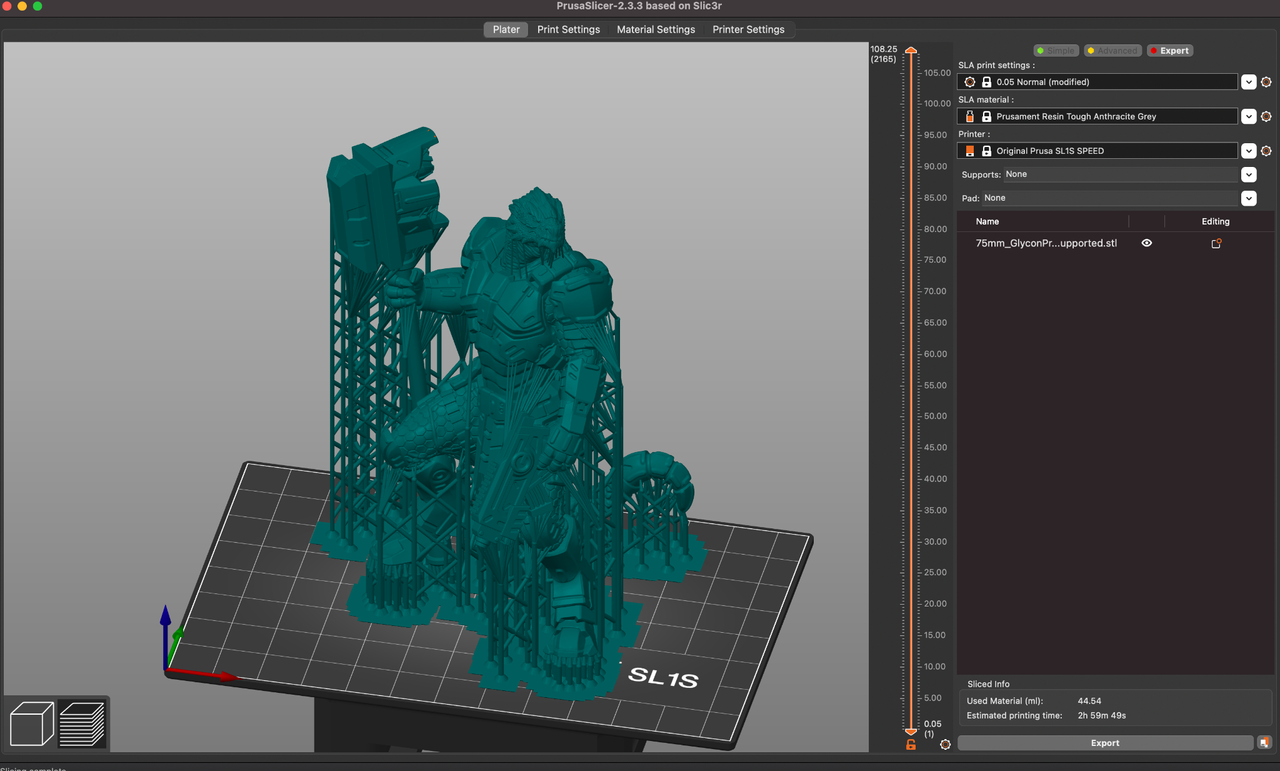The image size is (1280, 771).
Task: Open settings cog beside SLA material preset
Action: point(1266,117)
